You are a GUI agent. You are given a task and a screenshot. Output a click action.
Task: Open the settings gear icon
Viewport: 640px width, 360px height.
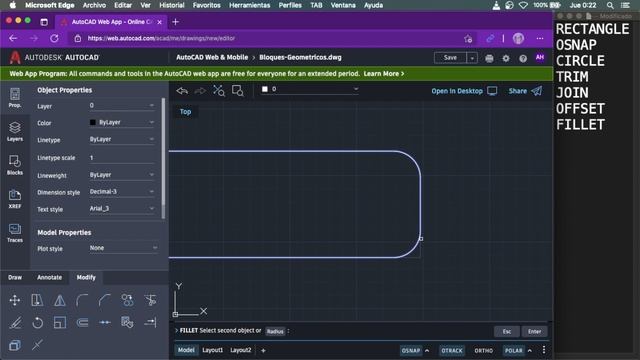coord(506,58)
